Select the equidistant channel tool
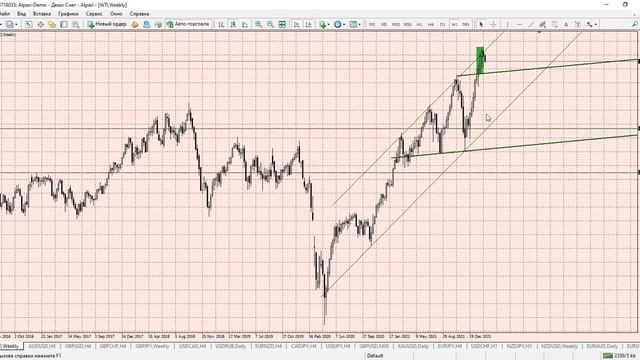The height and width of the screenshot is (360, 640). (542, 24)
